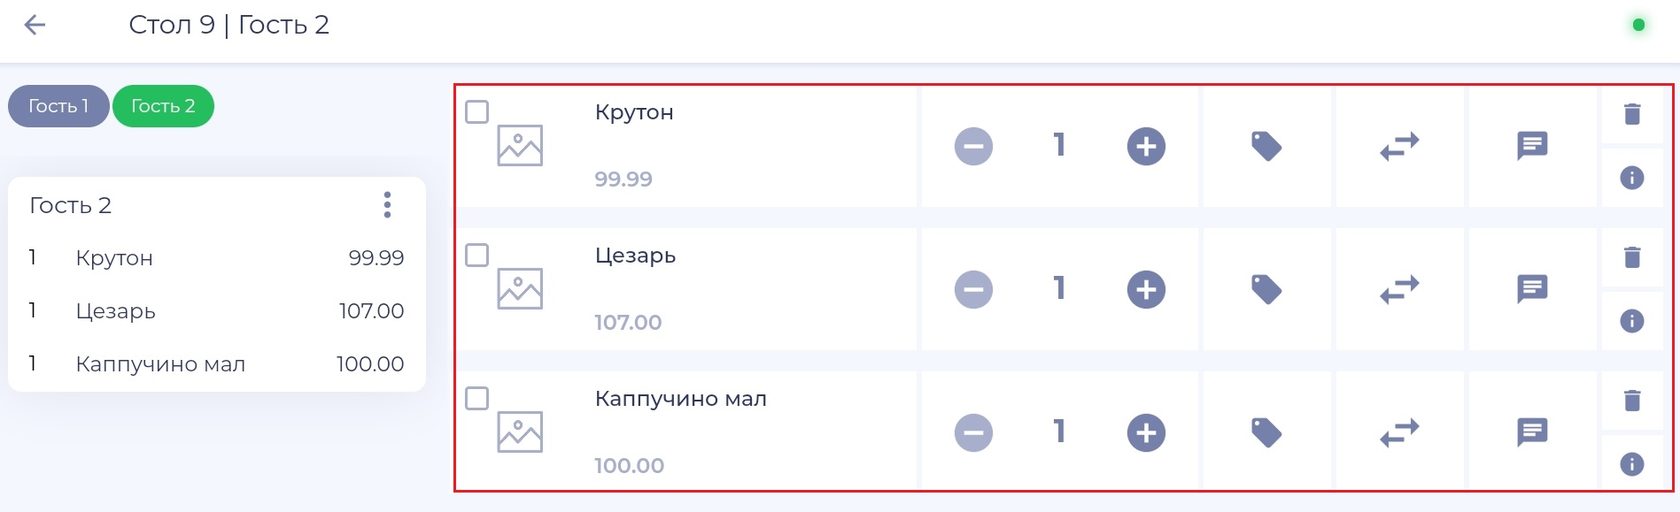
Task: Open the Гость 2 three-dot menu
Action: coord(387,205)
